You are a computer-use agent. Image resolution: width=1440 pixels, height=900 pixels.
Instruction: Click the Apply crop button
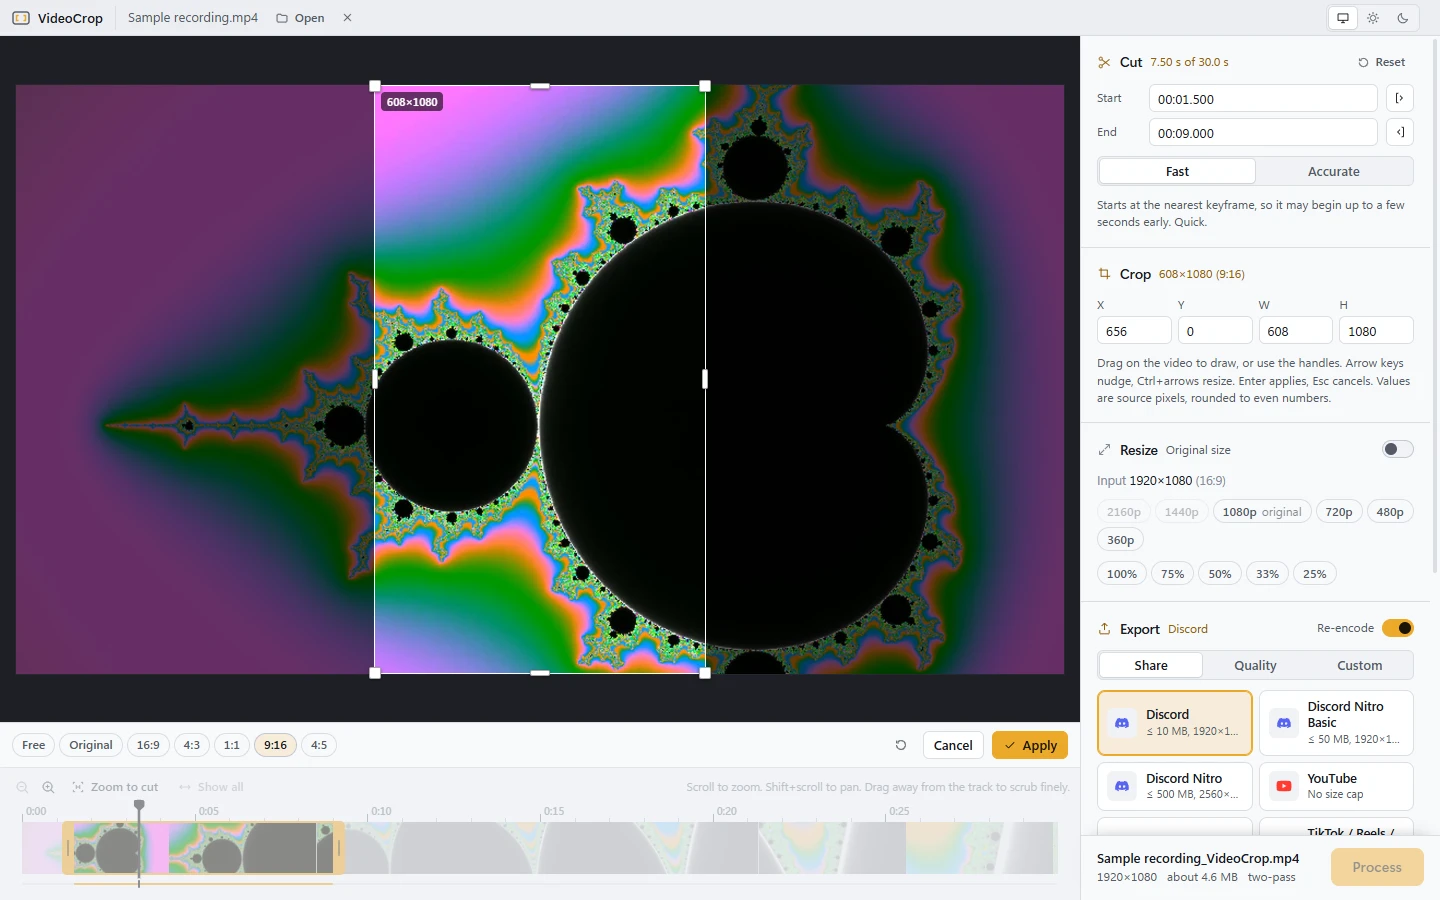click(1030, 745)
